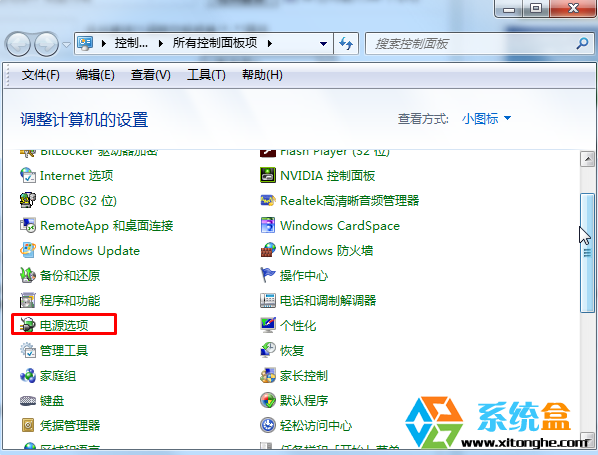Viewport: 598px width, 455px height.
Task: Click the 轻松访问中心 icon
Action: tap(268, 425)
